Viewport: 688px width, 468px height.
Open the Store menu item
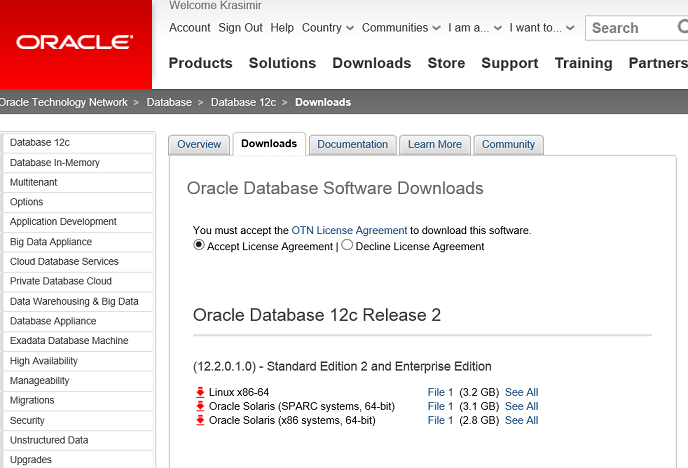446,63
